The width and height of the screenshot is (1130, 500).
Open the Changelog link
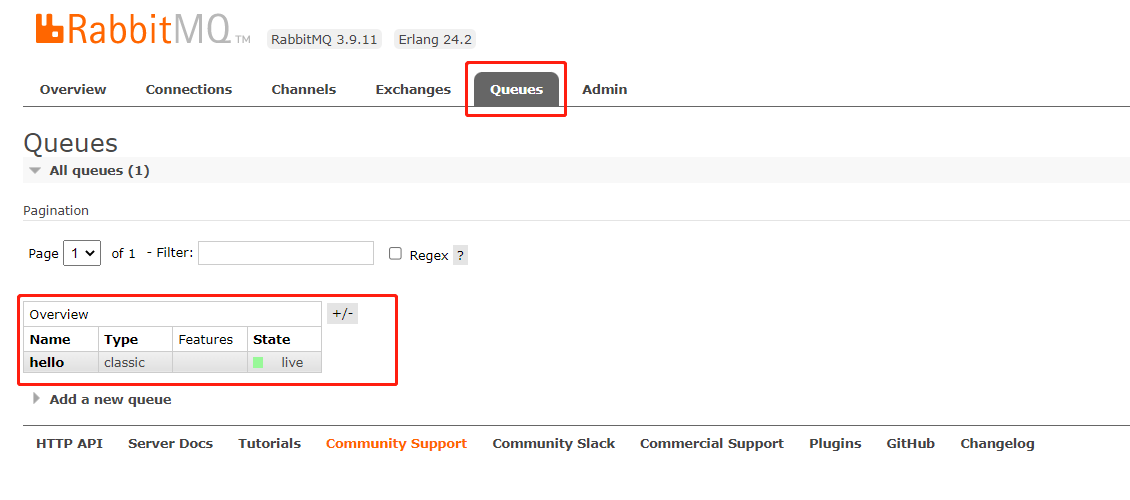(997, 444)
